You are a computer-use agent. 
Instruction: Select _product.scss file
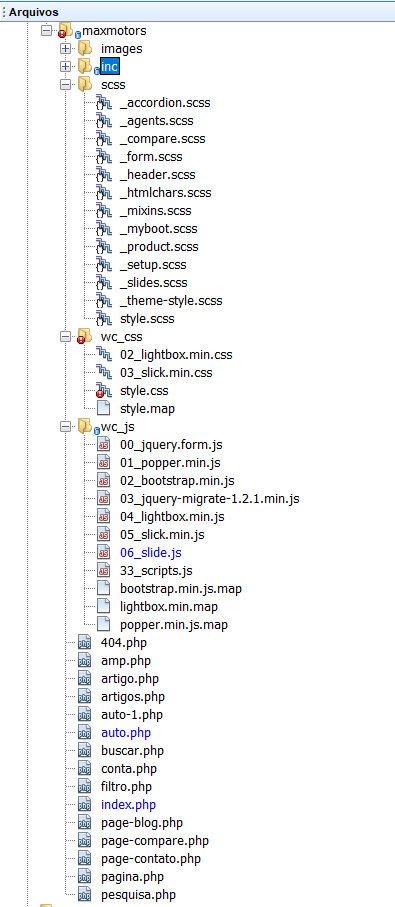(159, 246)
